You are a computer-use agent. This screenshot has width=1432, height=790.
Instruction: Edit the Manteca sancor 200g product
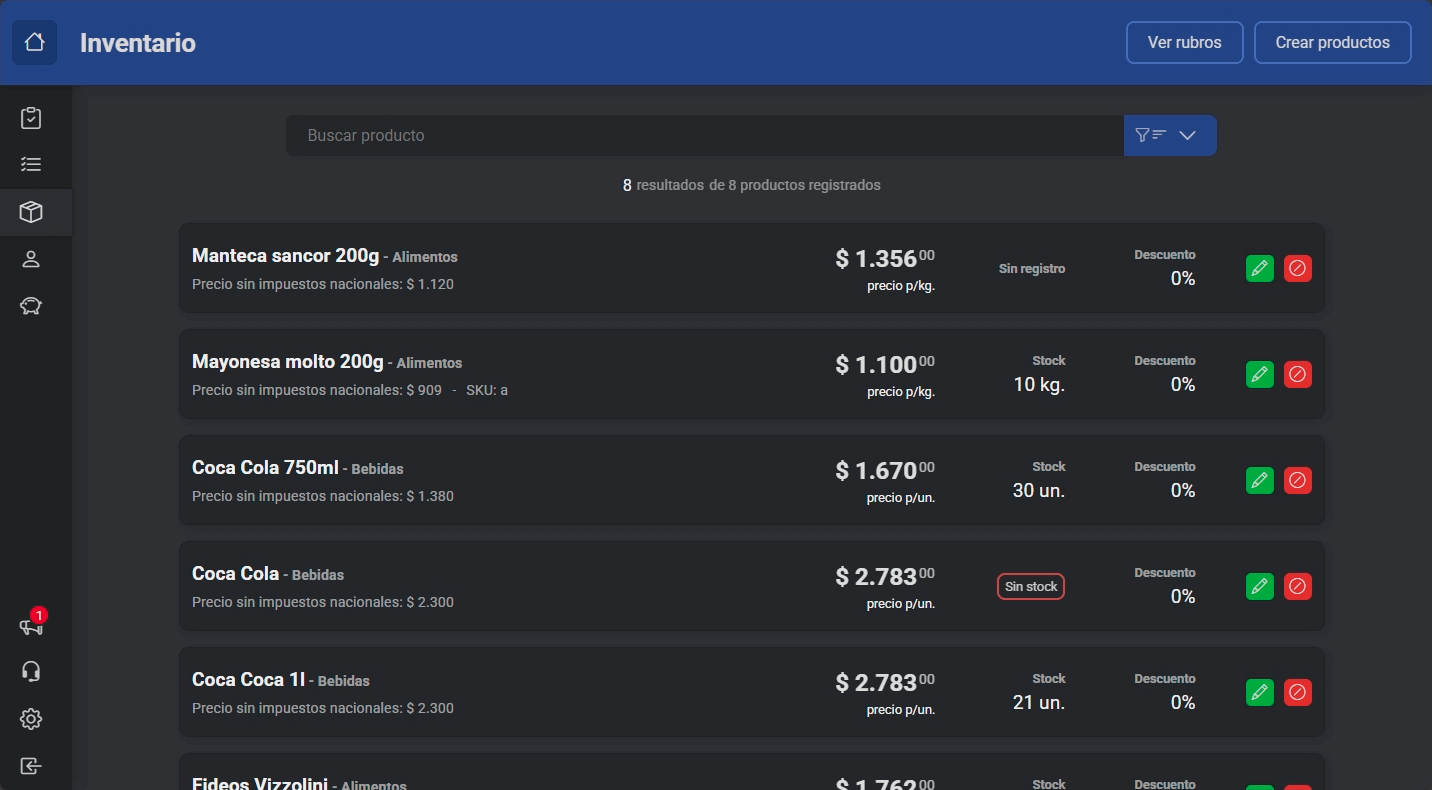(x=1260, y=268)
